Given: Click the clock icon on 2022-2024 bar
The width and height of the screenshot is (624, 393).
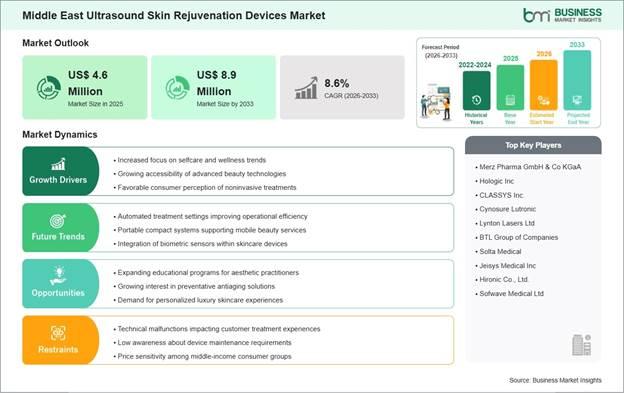Looking at the screenshot, I should 476,100.
